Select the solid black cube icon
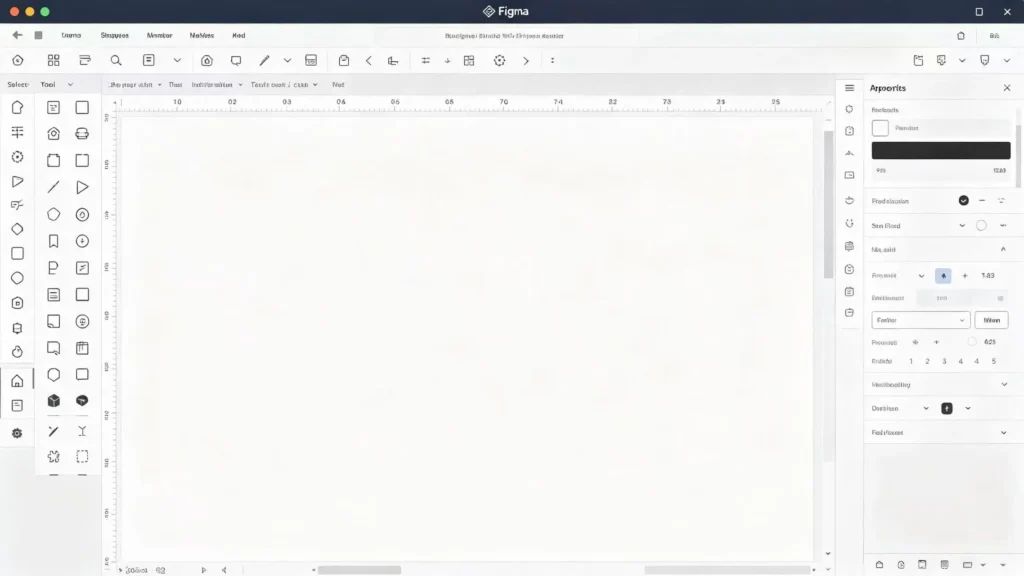1024x576 pixels. [54, 401]
